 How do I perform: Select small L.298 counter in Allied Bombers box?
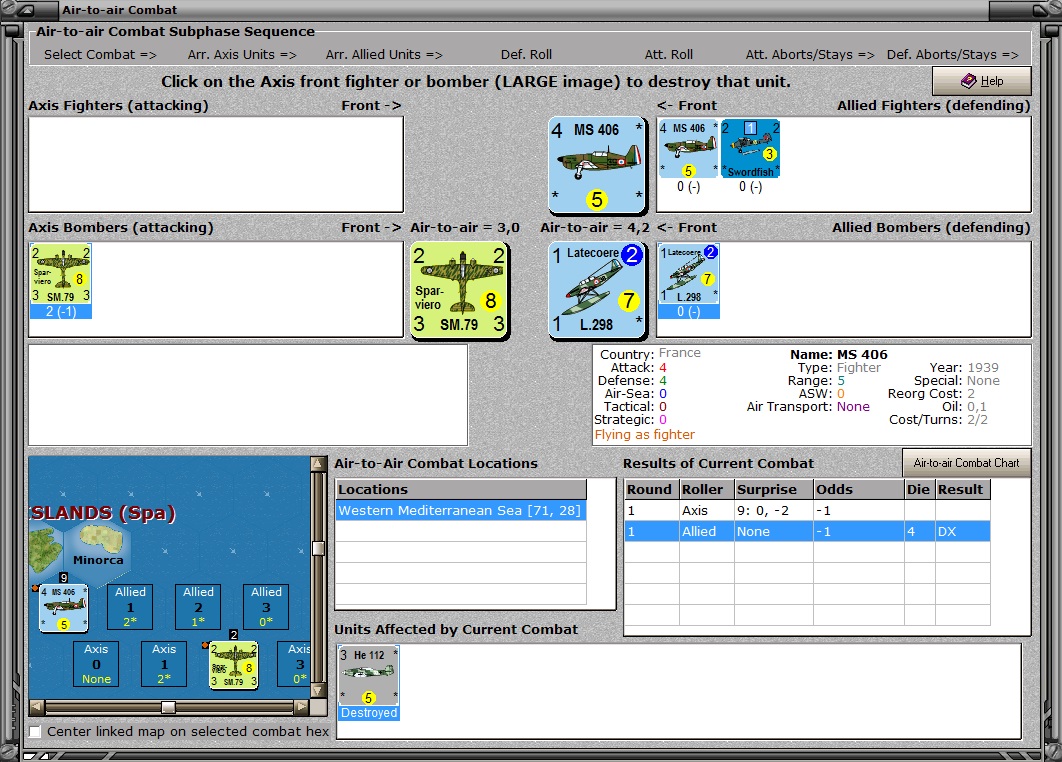pos(689,274)
